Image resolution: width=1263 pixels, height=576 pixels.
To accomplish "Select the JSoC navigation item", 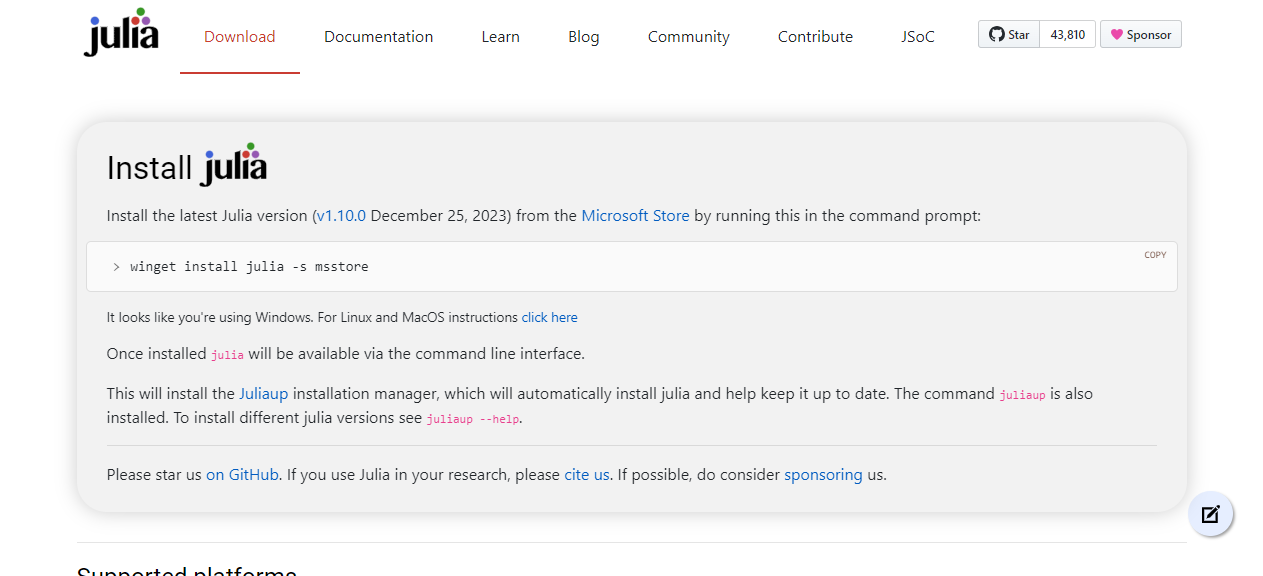I will (917, 37).
